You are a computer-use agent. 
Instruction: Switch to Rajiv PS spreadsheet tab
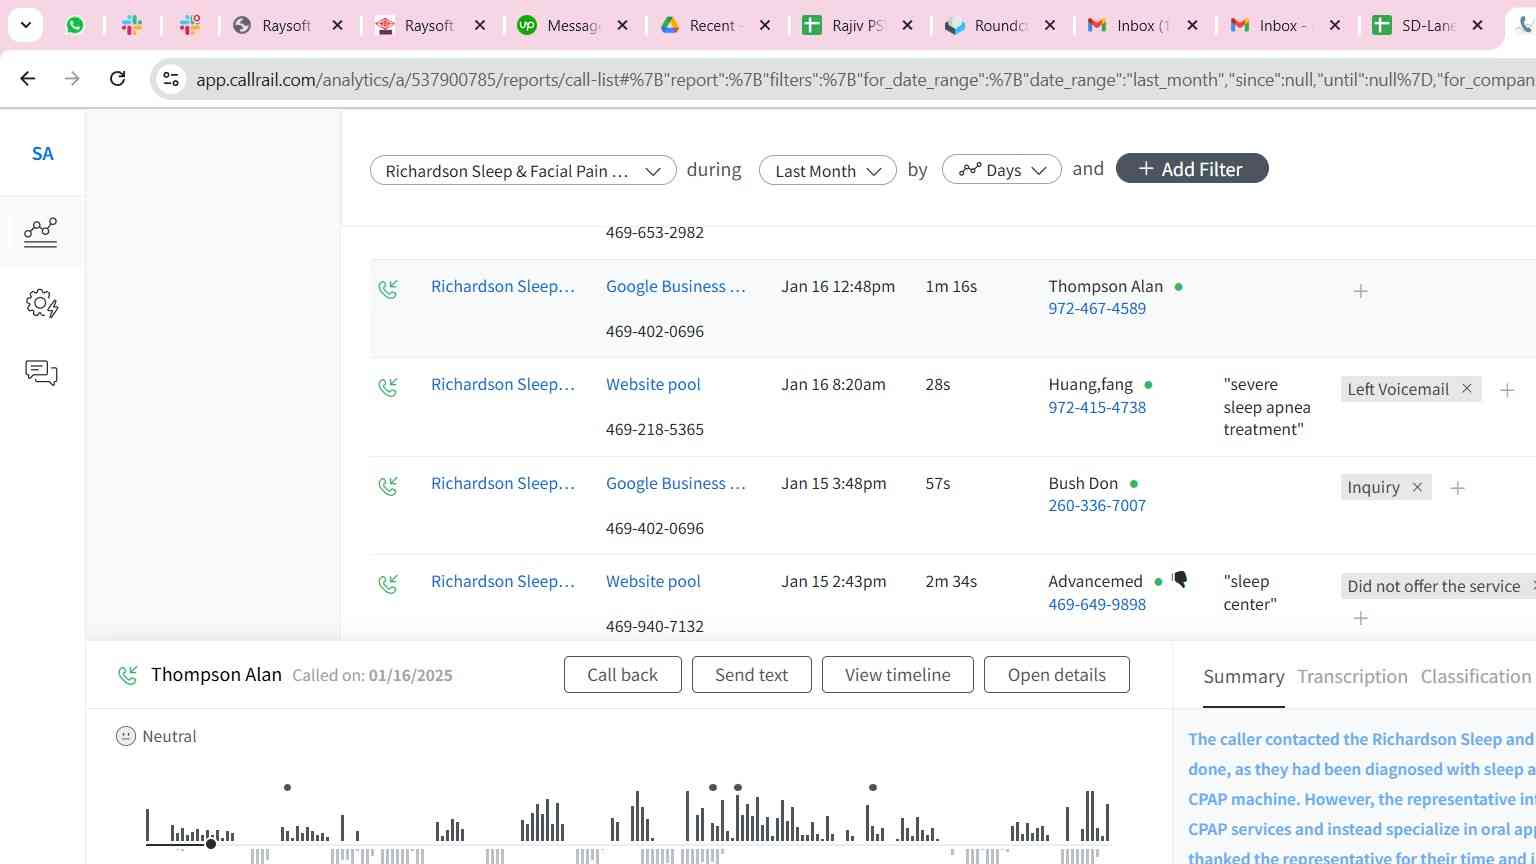[x=858, y=25]
